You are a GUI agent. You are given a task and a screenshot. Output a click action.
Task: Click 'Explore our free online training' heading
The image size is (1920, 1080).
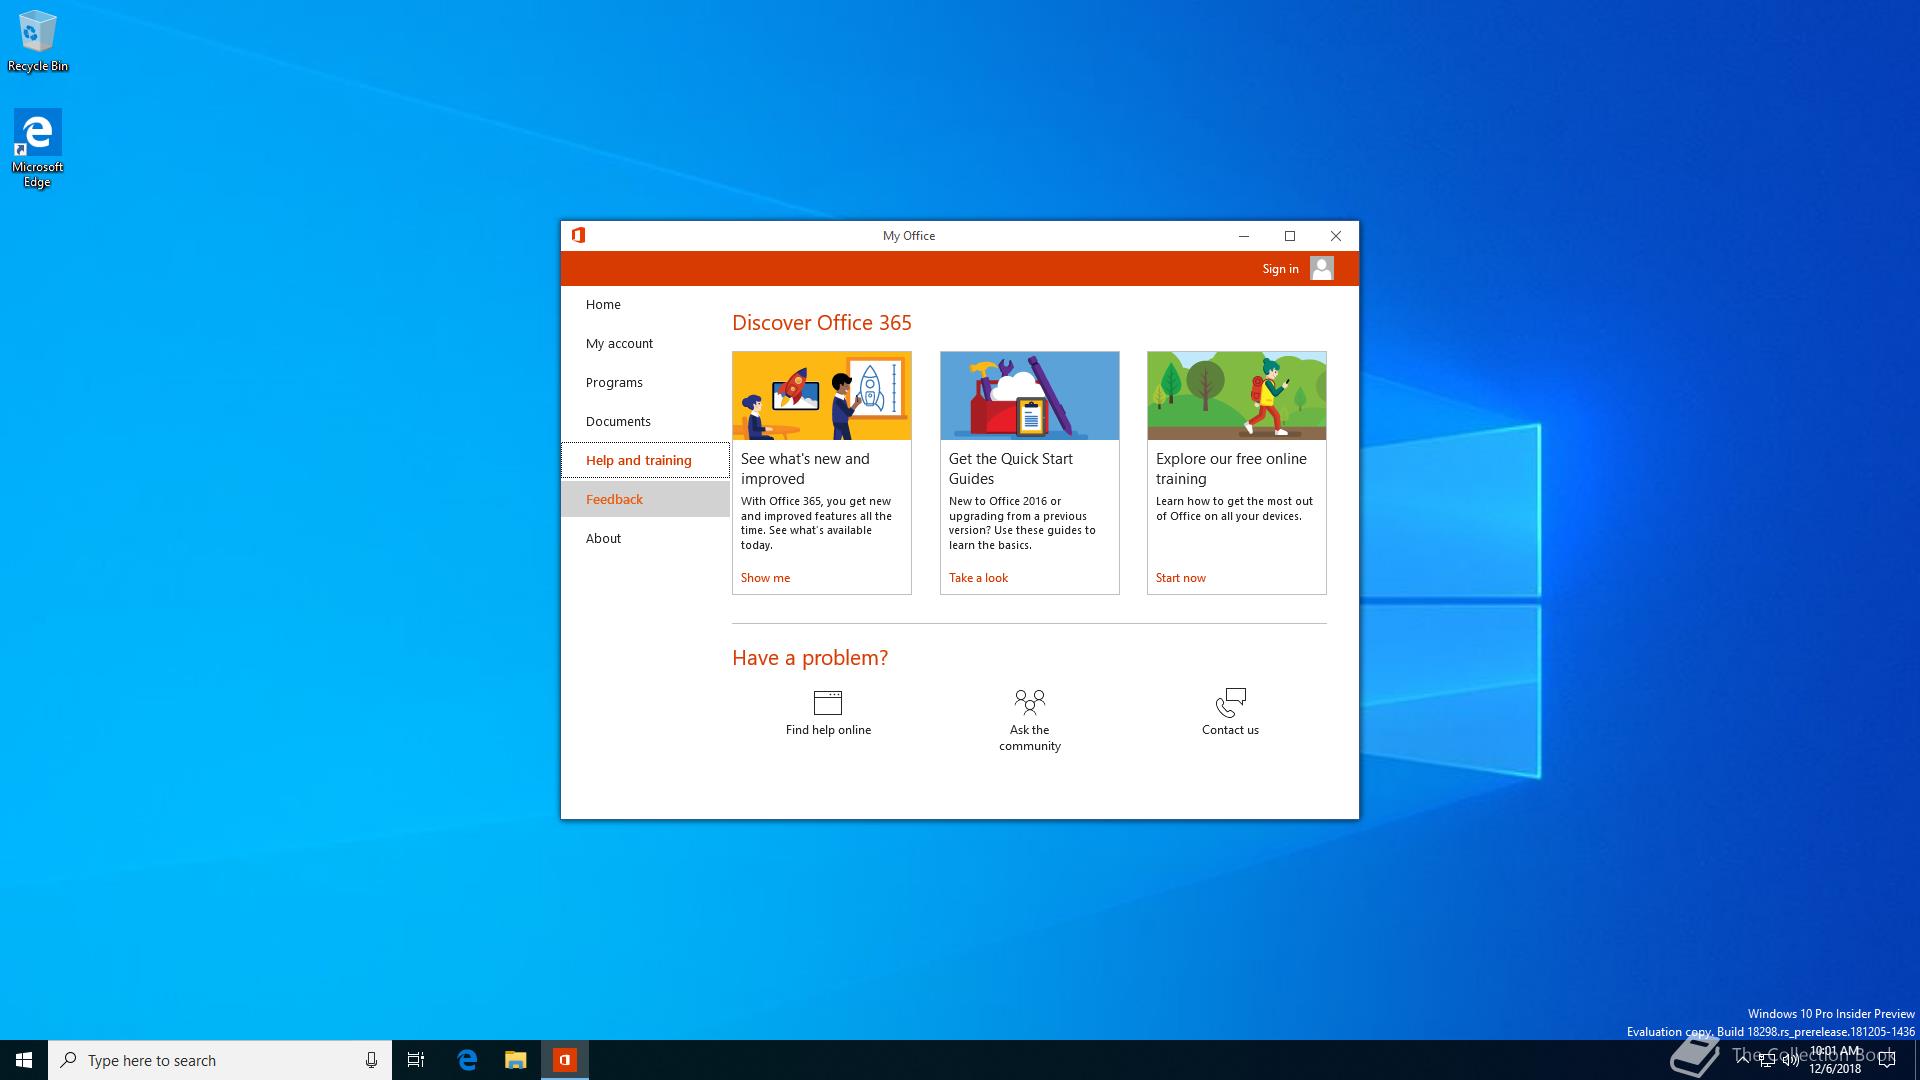click(1231, 468)
